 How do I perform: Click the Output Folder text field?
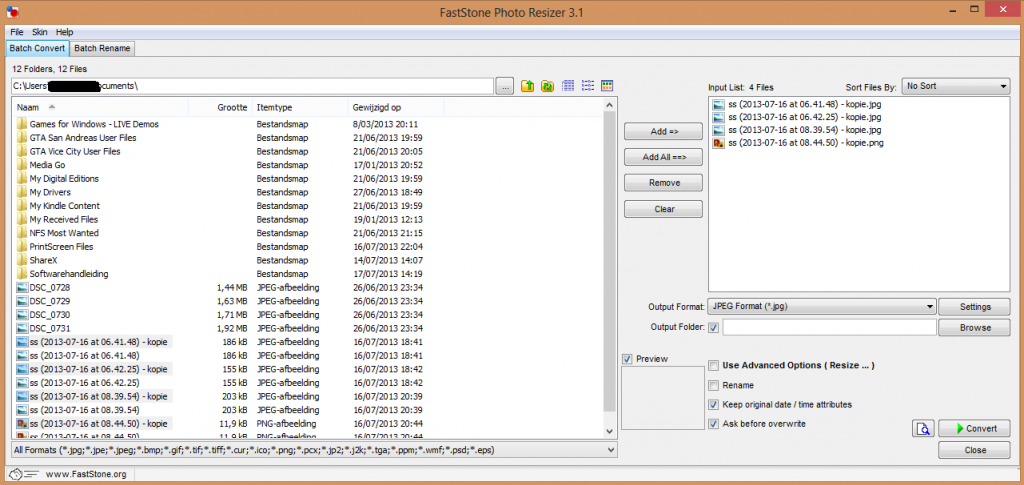click(x=829, y=328)
